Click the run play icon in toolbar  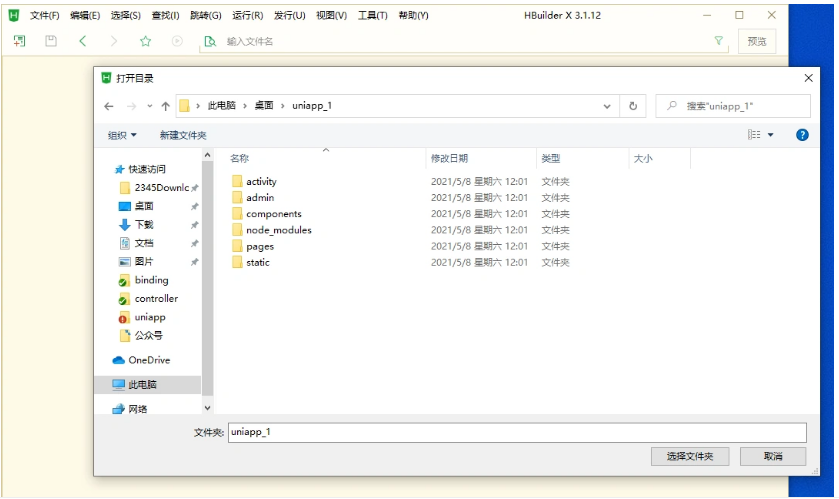coord(177,41)
